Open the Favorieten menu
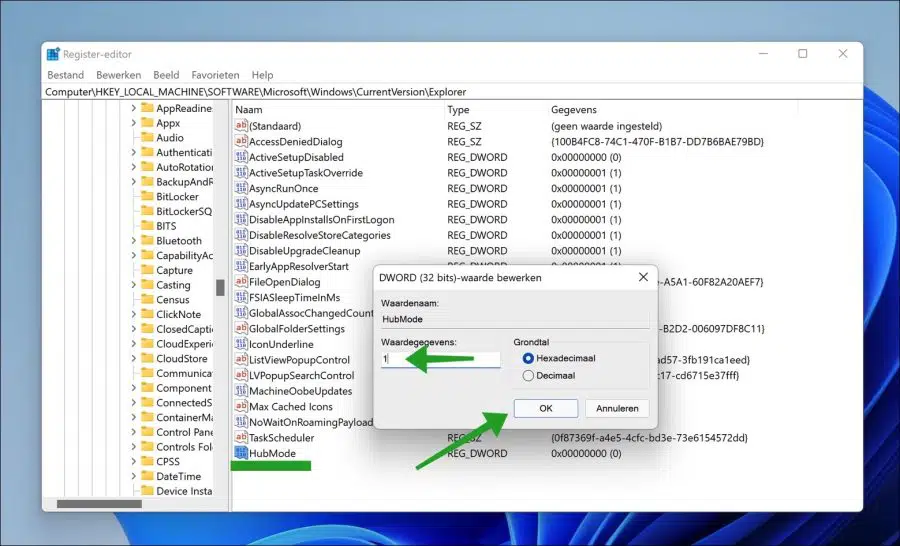 [x=215, y=75]
